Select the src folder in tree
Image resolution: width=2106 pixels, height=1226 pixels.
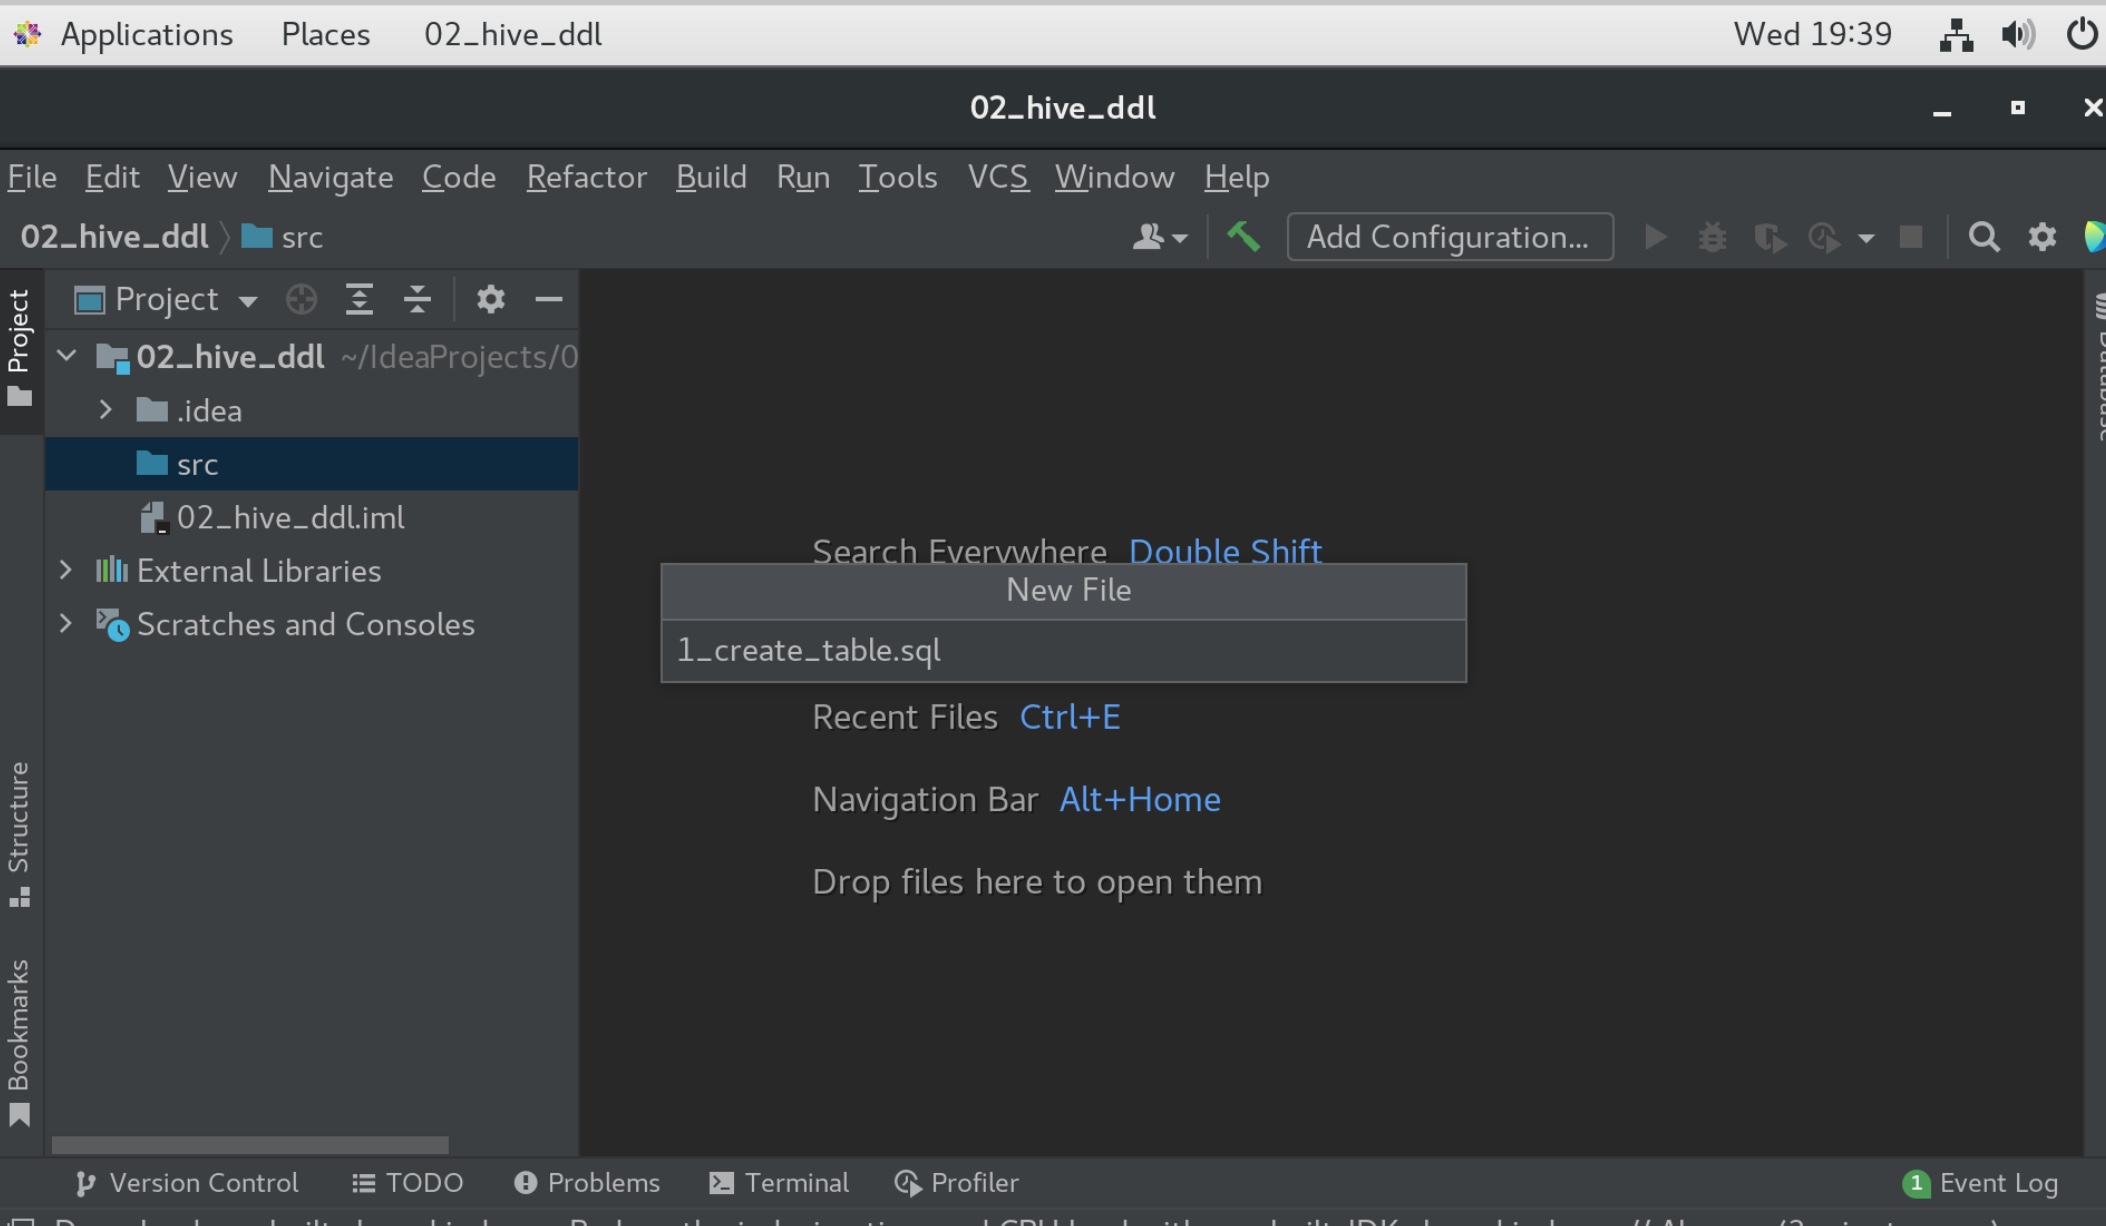[x=311, y=464]
